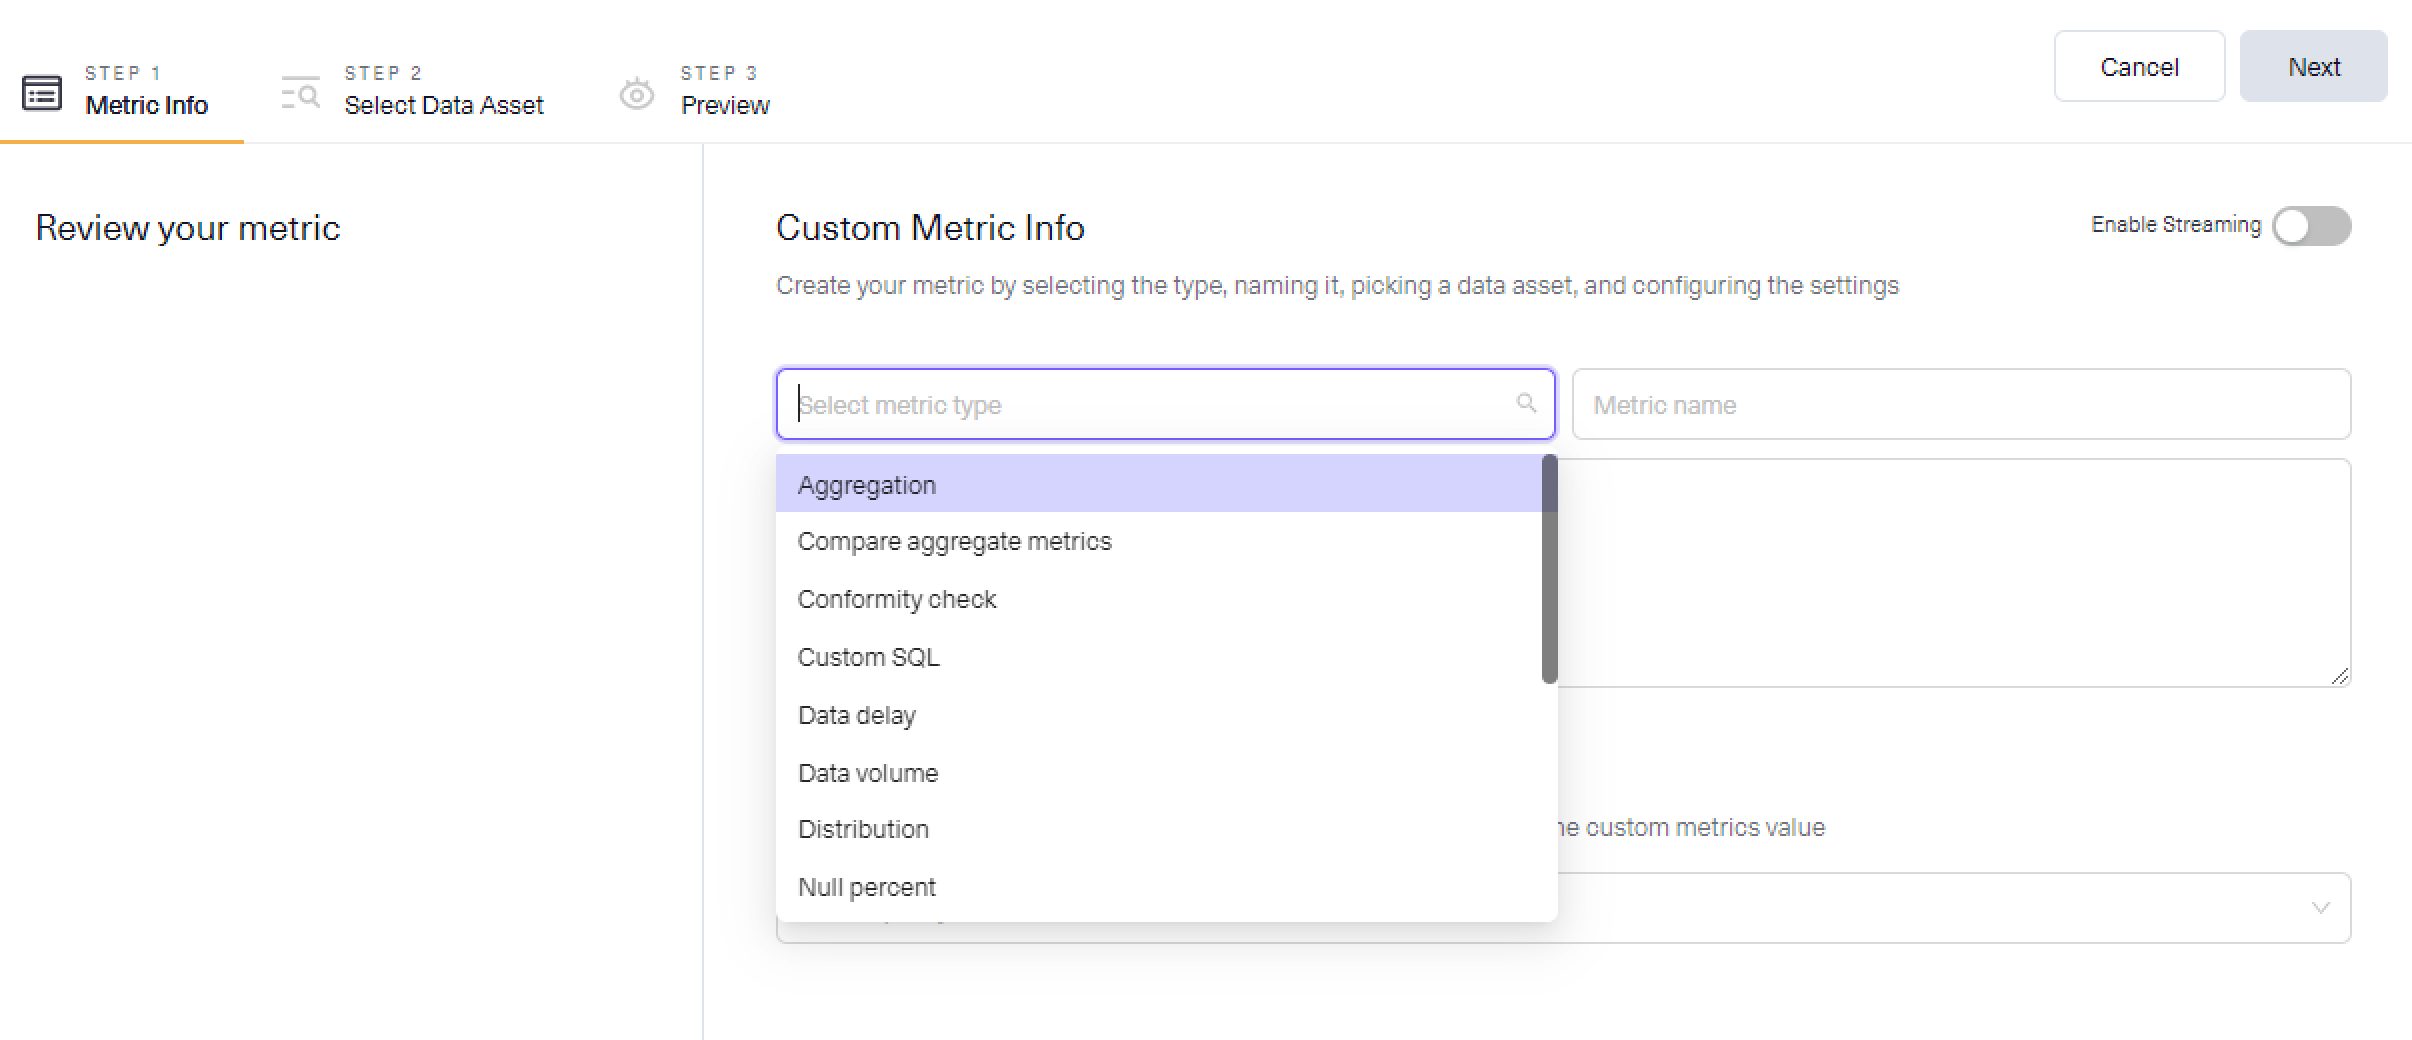Click the Next button
2412x1040 pixels.
[2313, 67]
